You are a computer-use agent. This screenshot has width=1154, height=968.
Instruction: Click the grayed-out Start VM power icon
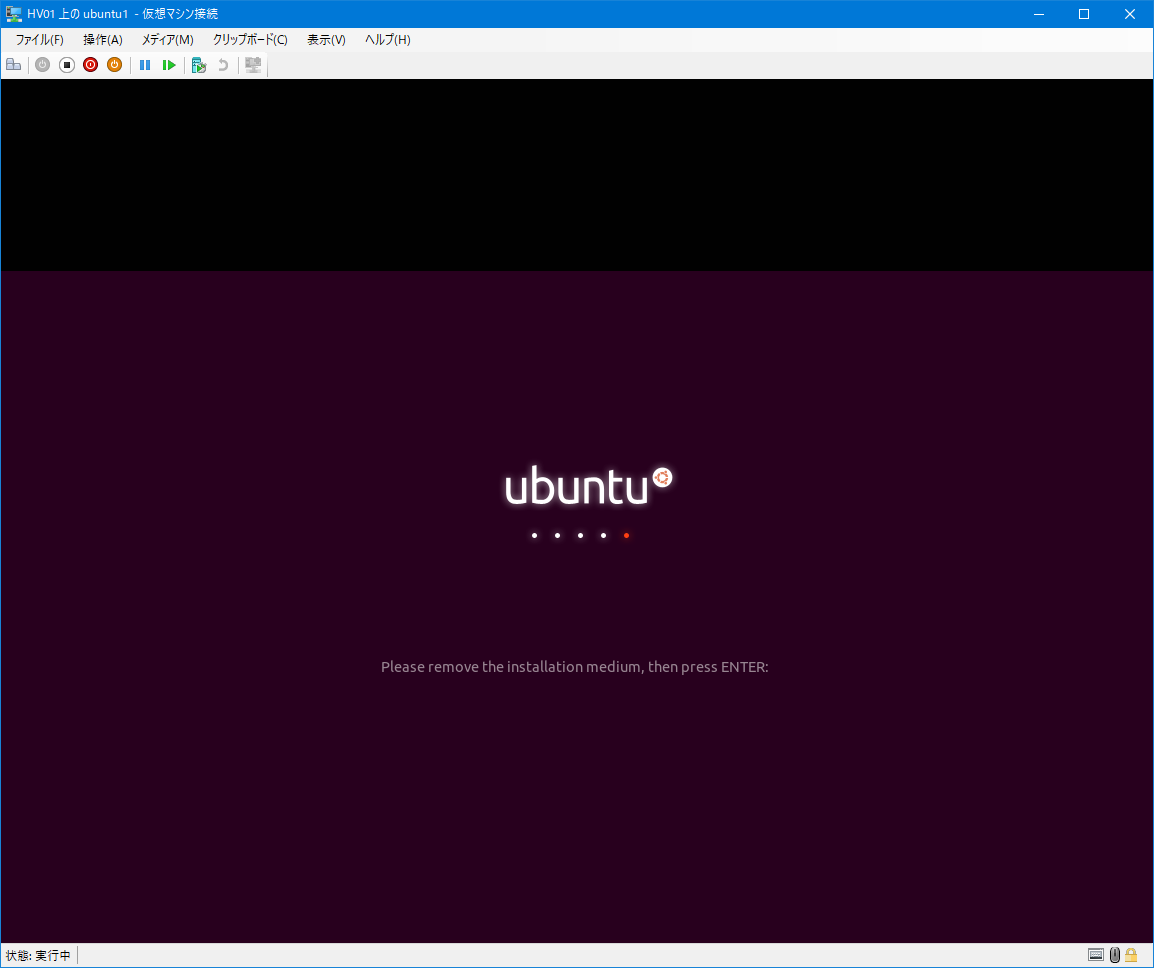(42, 64)
